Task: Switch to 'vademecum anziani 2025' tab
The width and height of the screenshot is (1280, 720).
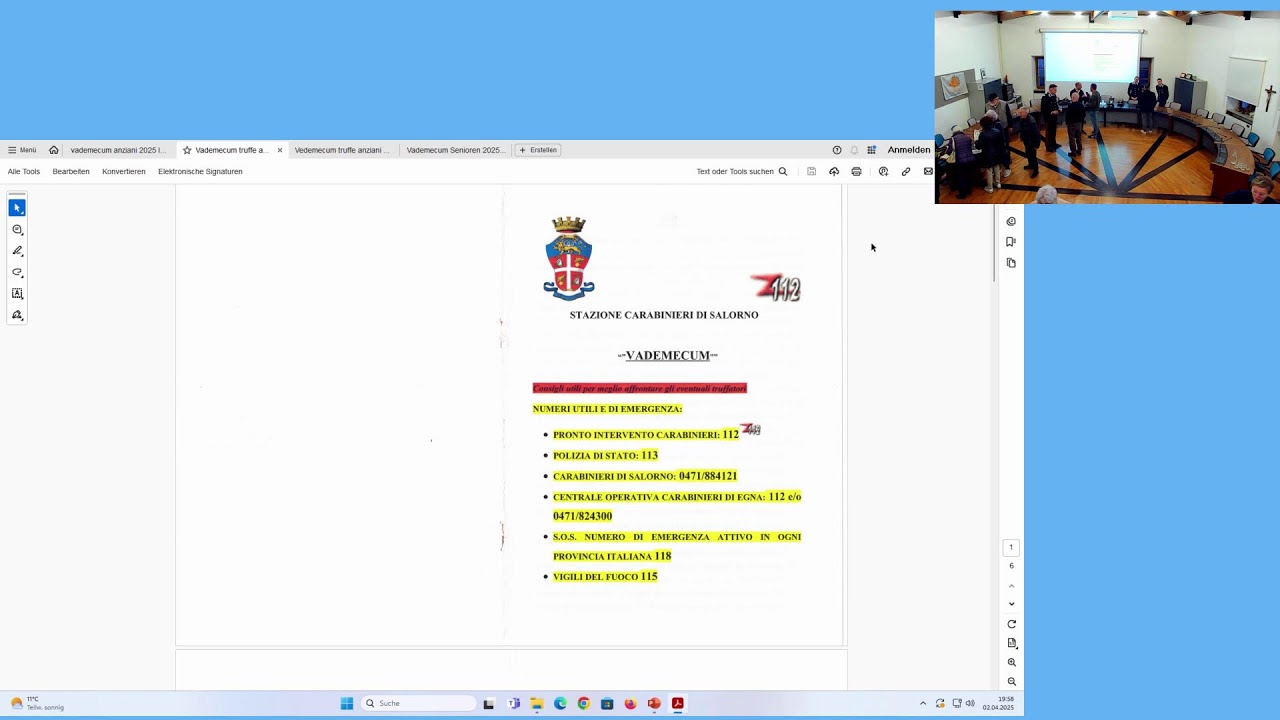Action: [x=118, y=150]
